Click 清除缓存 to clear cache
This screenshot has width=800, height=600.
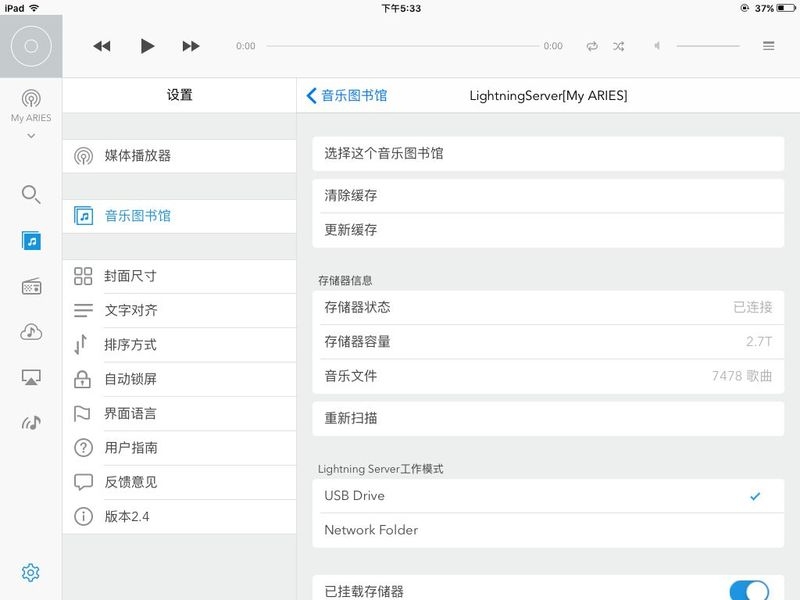548,195
